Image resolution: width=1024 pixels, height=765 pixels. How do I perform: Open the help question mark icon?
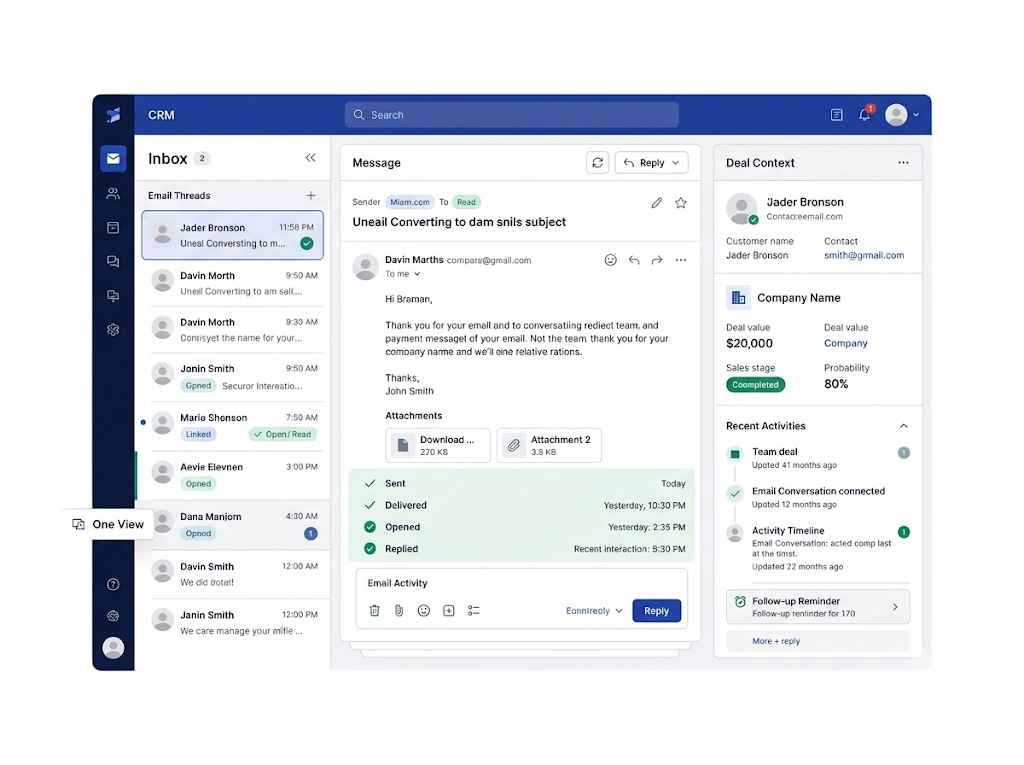click(x=113, y=584)
